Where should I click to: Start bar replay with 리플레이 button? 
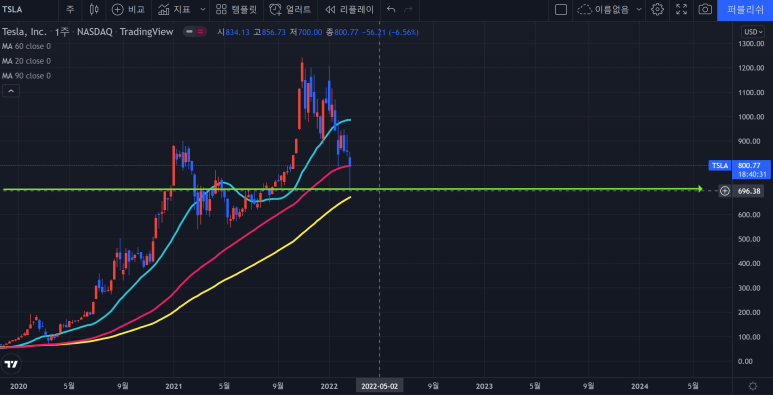(350, 9)
